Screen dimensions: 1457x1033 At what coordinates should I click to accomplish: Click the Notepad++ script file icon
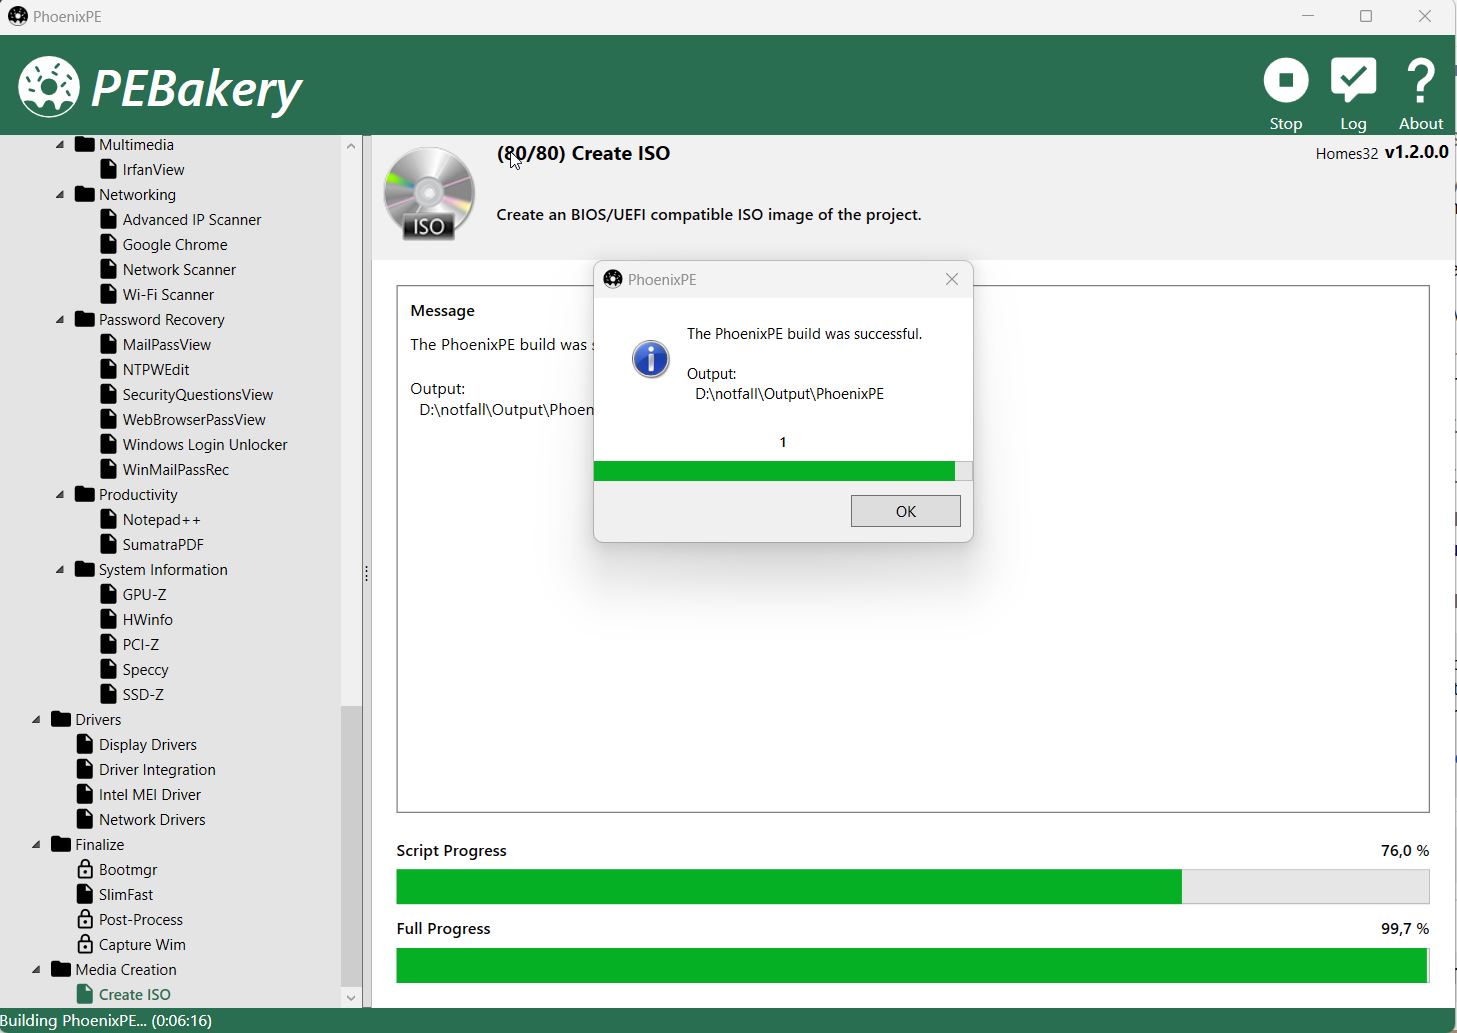coord(109,519)
